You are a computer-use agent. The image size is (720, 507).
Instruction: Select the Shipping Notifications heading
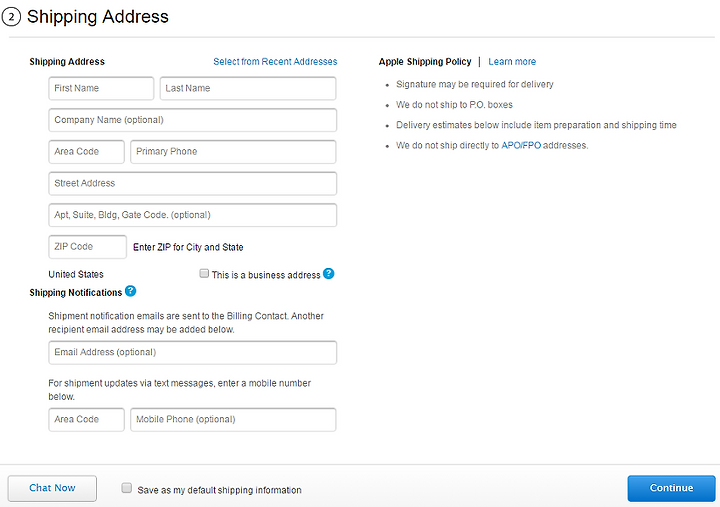coord(76,293)
